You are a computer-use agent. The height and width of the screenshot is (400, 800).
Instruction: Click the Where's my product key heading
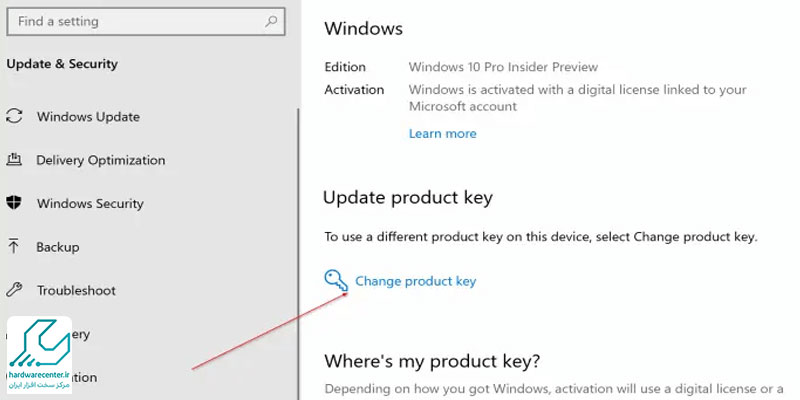[x=432, y=361]
